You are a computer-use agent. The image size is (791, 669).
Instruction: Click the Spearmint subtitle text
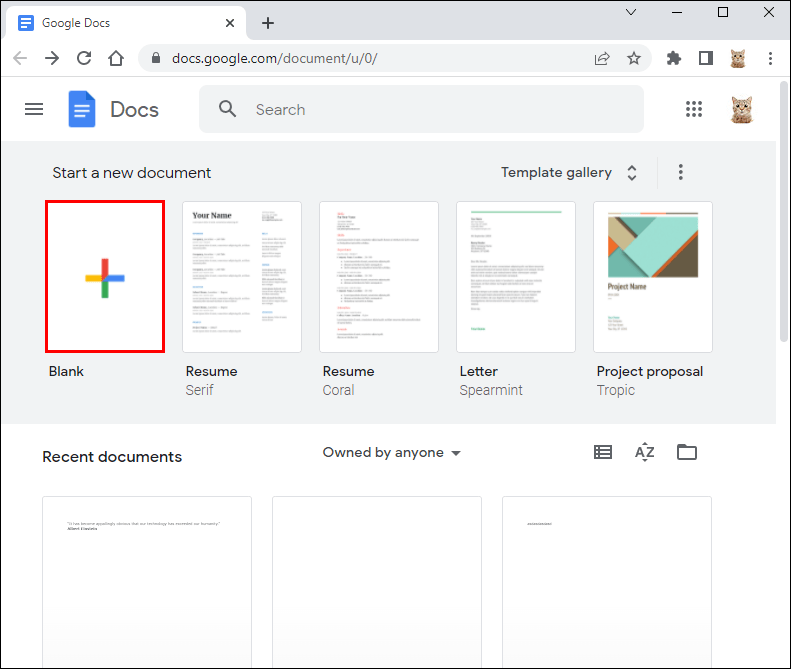click(x=491, y=390)
